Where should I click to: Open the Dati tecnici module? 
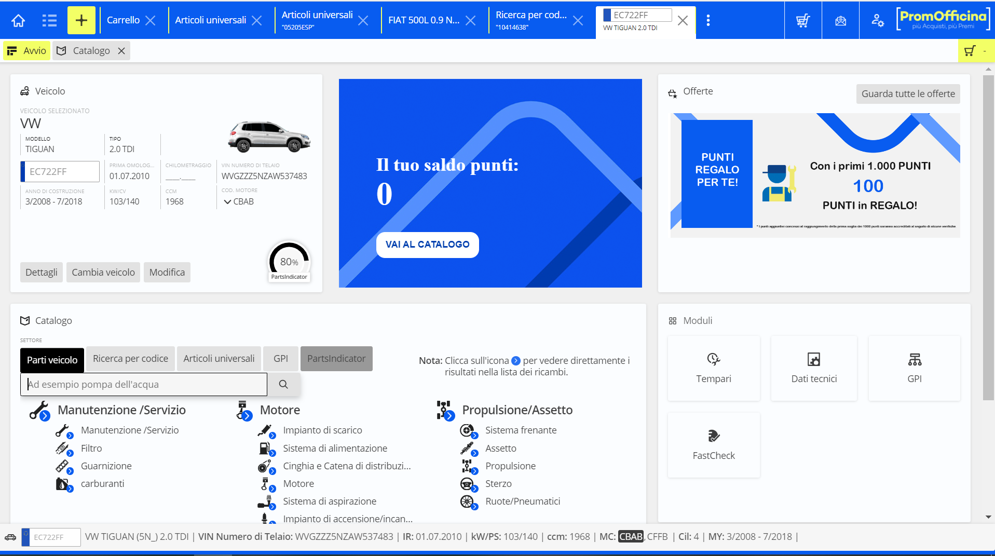814,368
